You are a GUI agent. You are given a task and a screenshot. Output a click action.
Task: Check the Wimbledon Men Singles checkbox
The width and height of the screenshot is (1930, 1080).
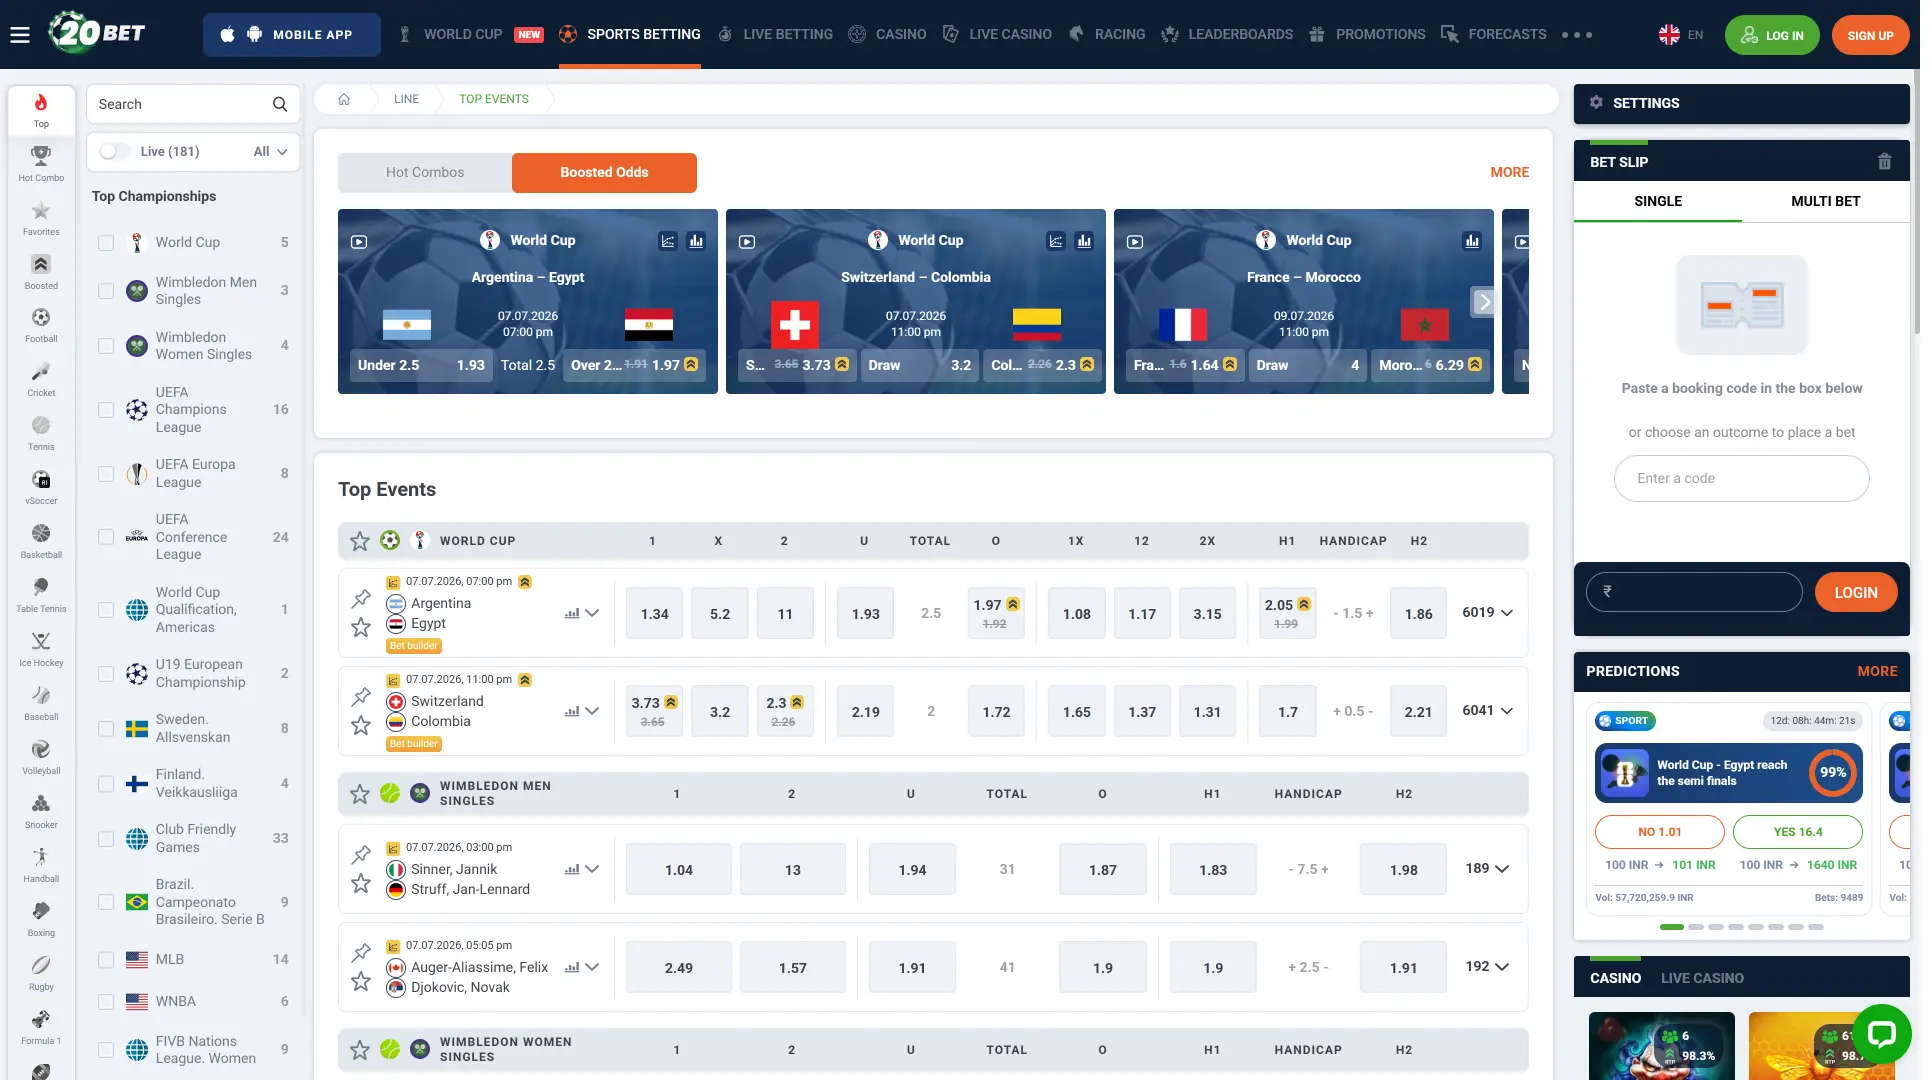pos(106,291)
